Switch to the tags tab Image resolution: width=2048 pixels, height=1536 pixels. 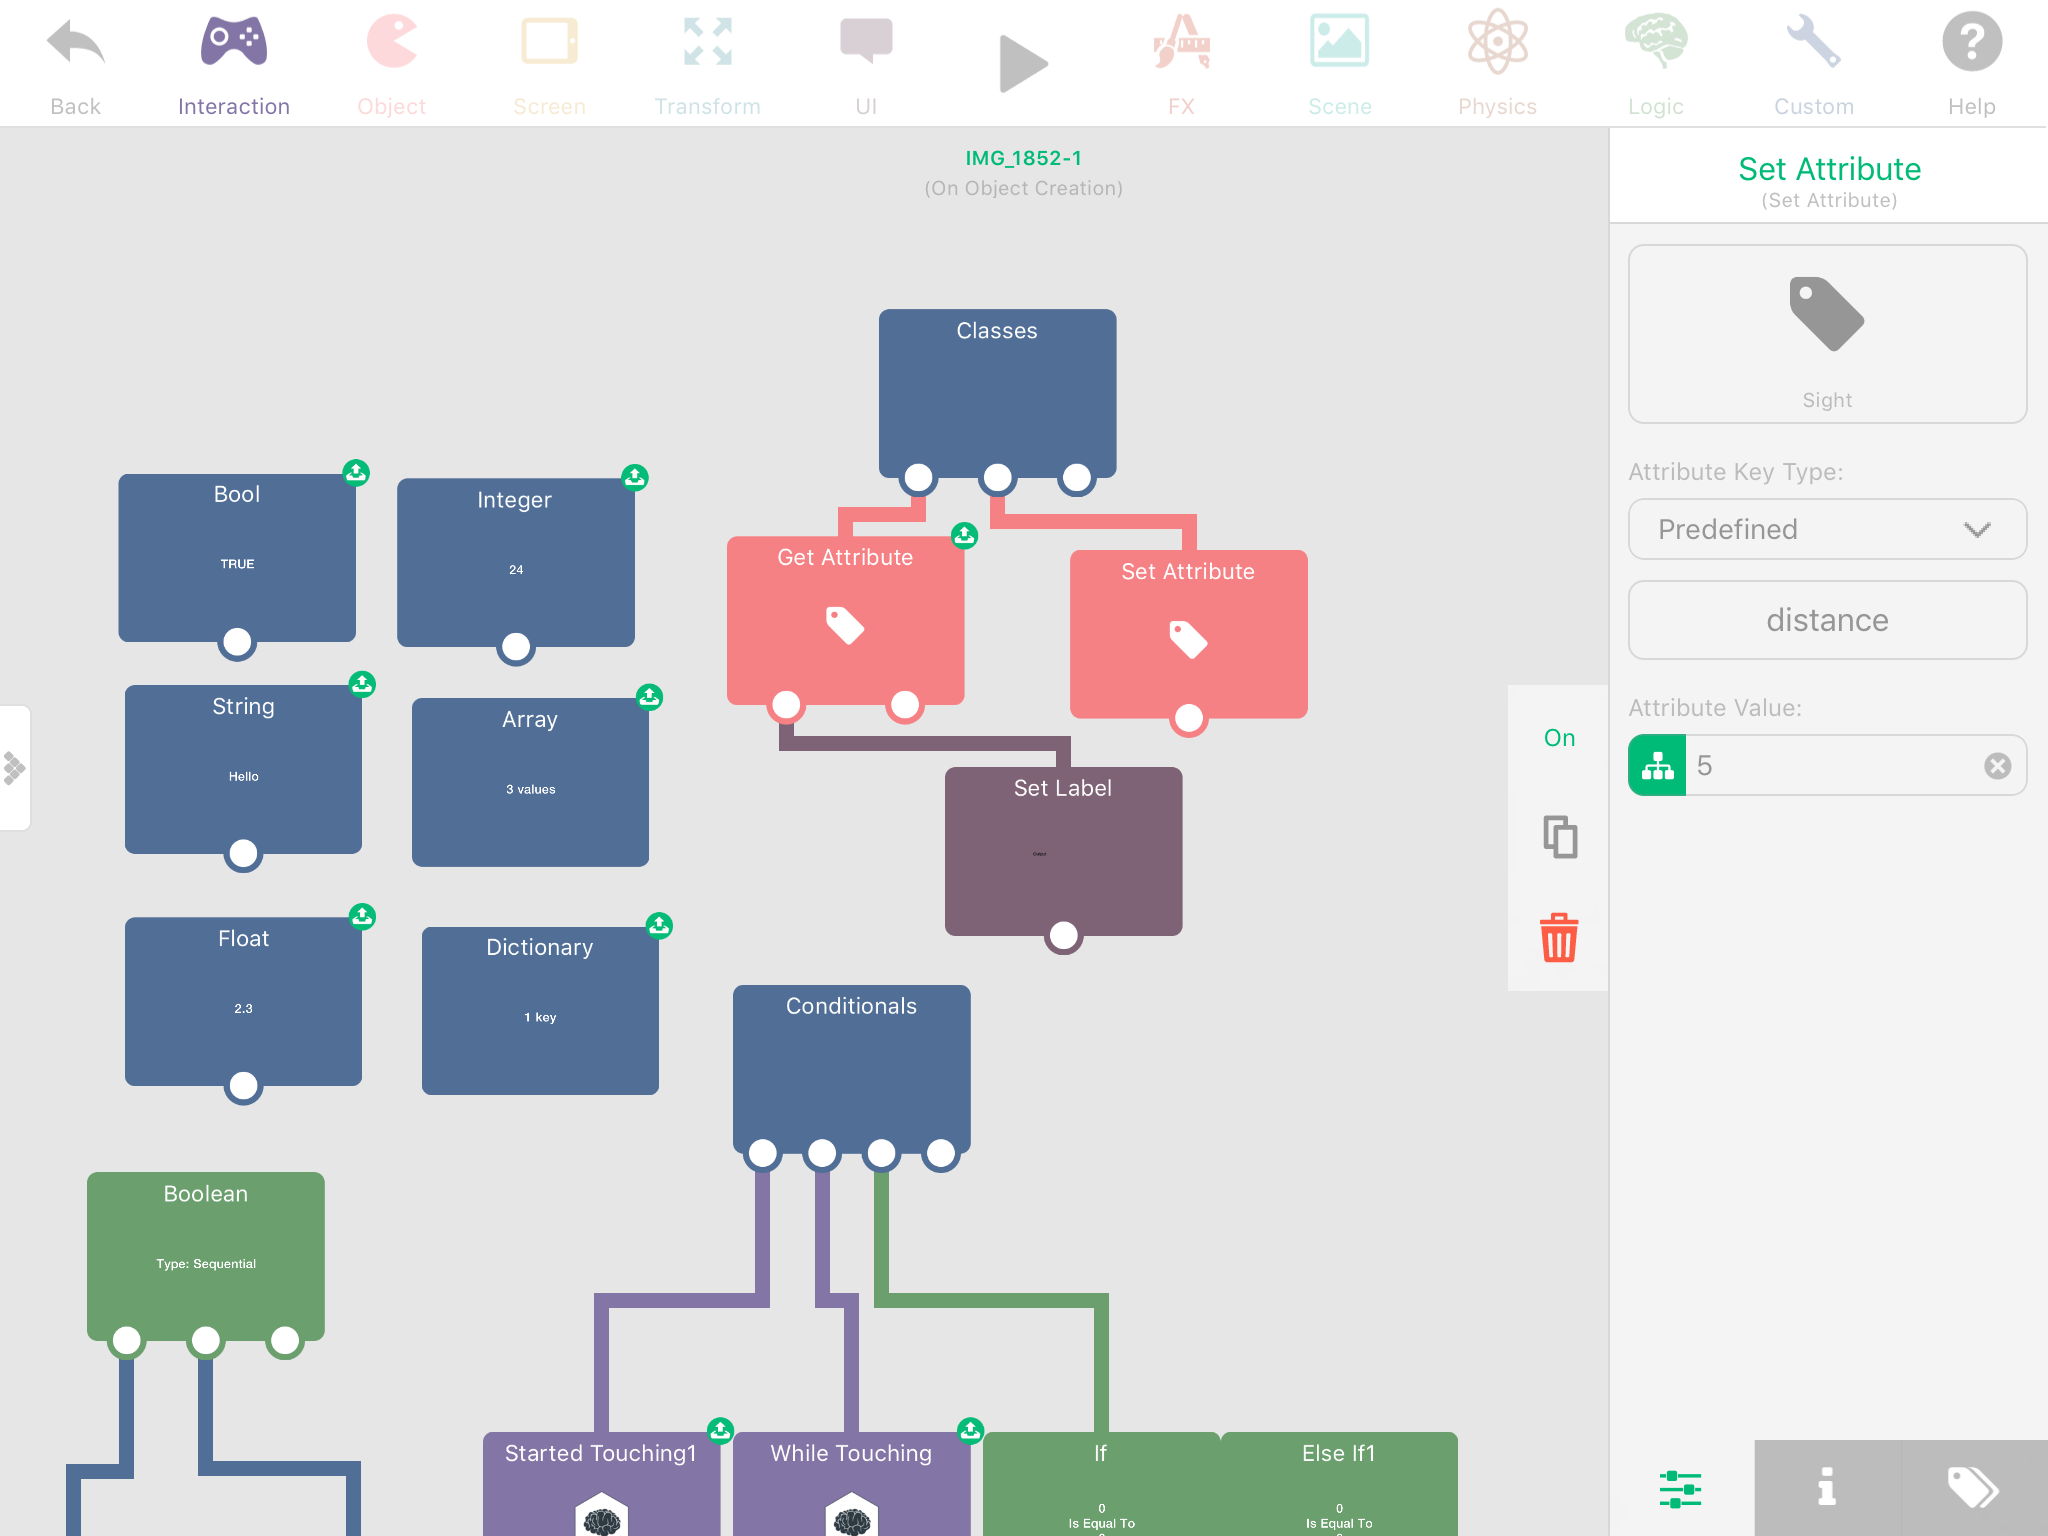[1973, 1488]
